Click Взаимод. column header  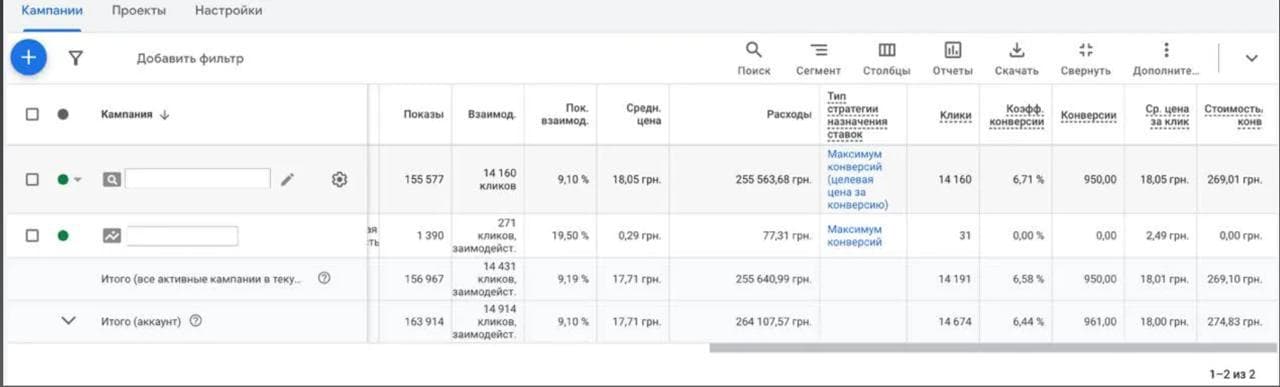click(x=491, y=114)
